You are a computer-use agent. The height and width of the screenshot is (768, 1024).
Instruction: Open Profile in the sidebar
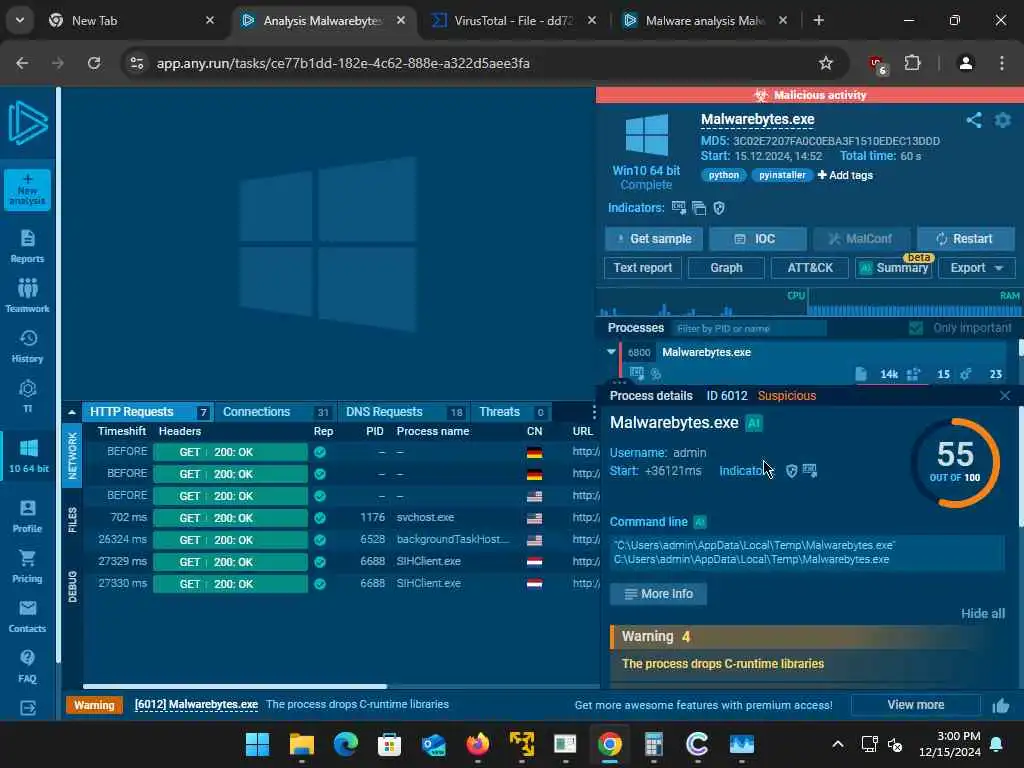pos(27,516)
